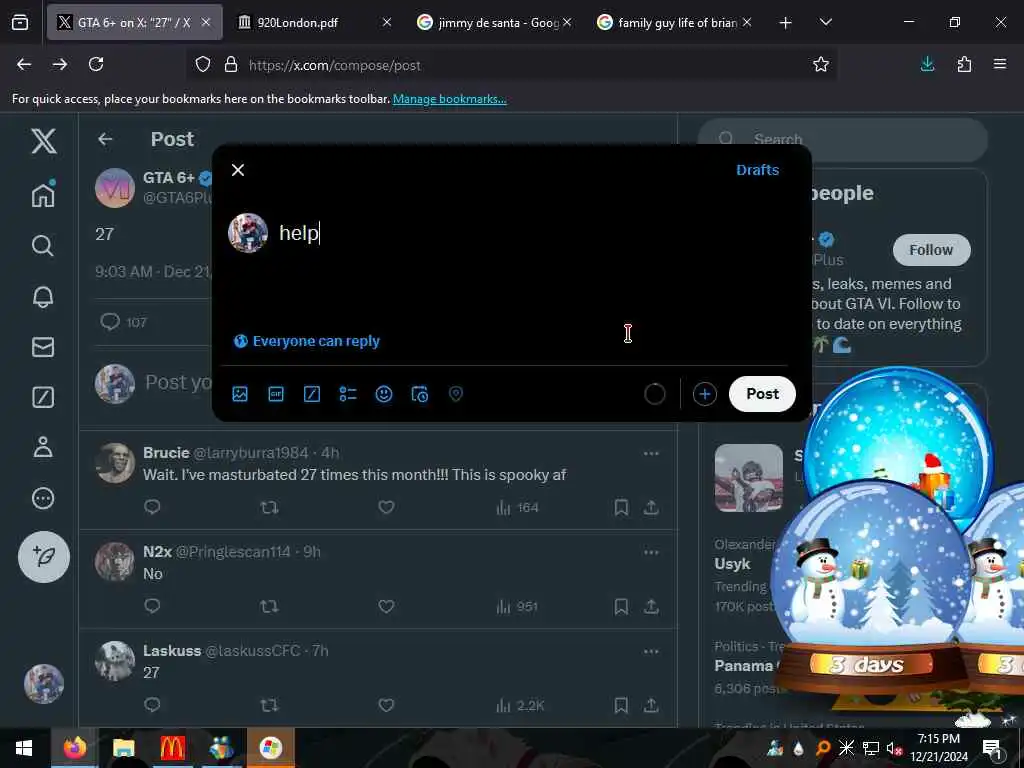Open notification center in taskbar
Screen dimensions: 1024x768
[x=992, y=748]
